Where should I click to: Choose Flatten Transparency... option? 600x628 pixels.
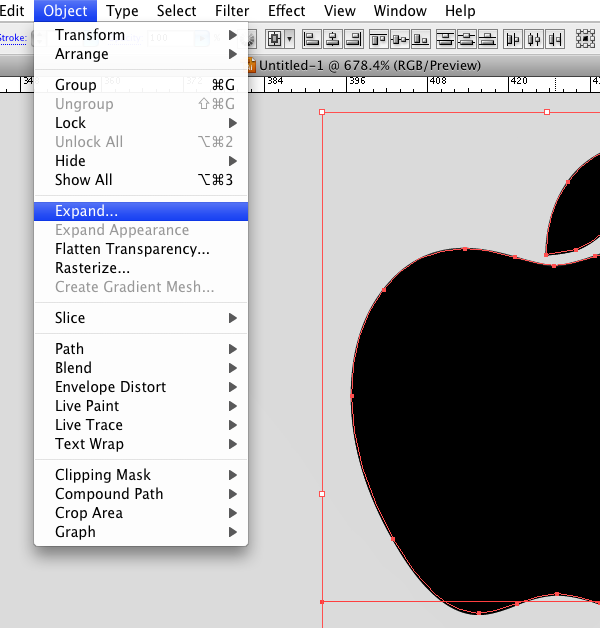[141, 249]
